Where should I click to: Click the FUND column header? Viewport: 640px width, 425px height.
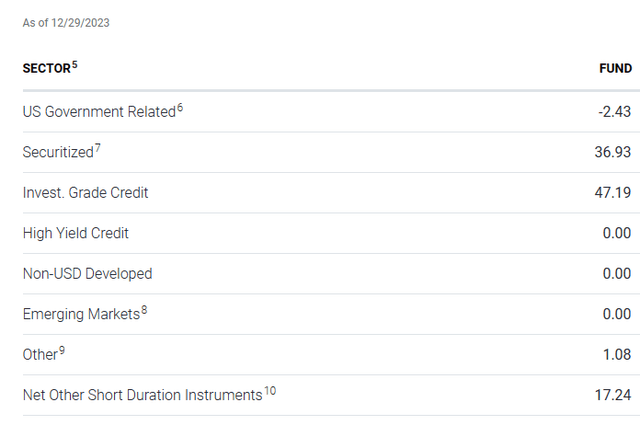tap(615, 69)
